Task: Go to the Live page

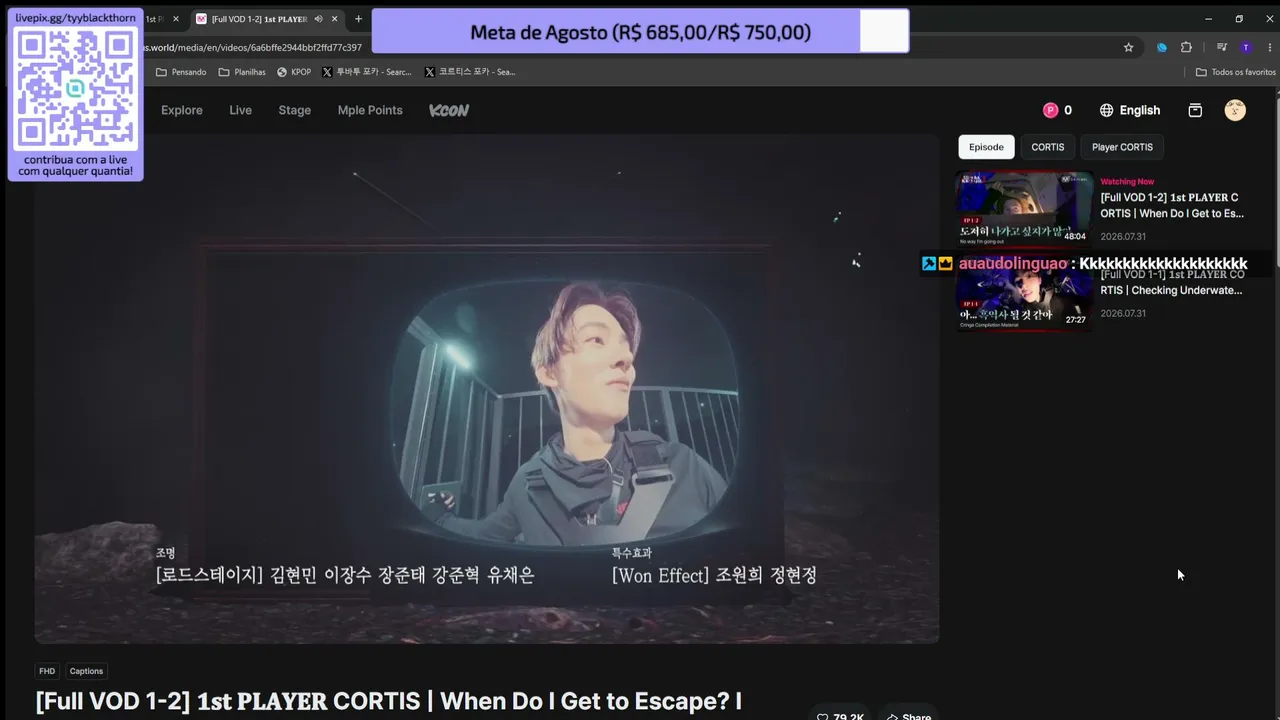Action: pos(240,110)
